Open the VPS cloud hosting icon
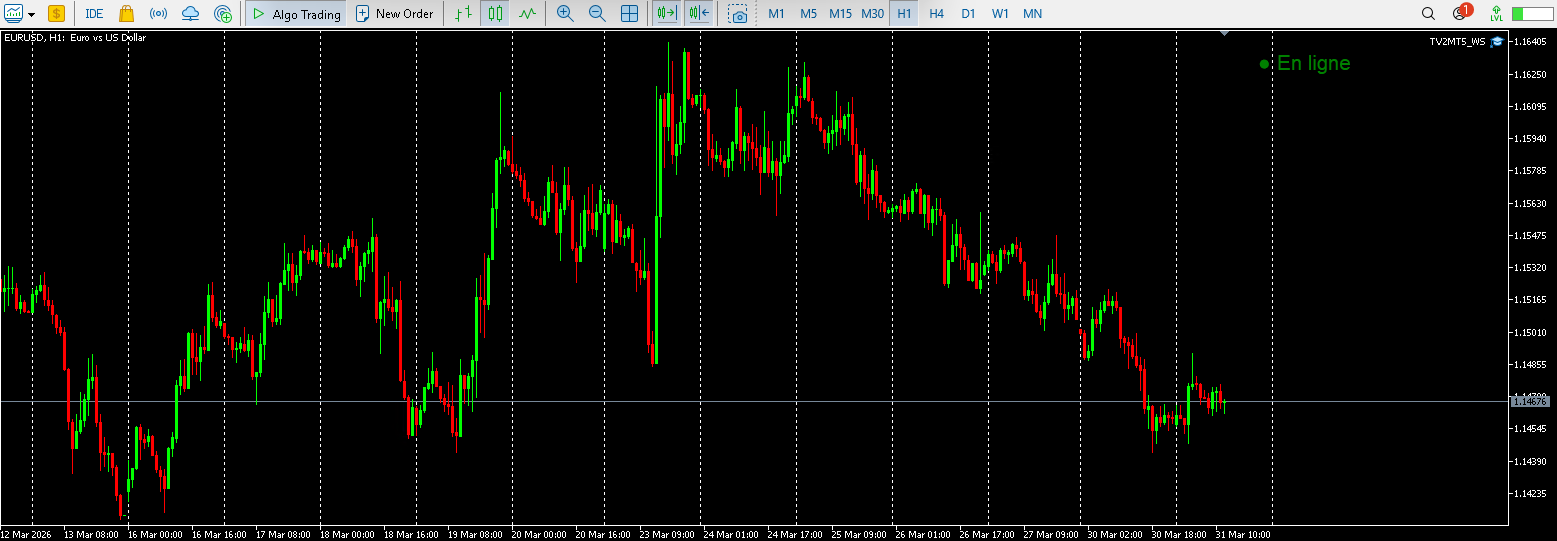The height and width of the screenshot is (541, 1557). pos(190,14)
